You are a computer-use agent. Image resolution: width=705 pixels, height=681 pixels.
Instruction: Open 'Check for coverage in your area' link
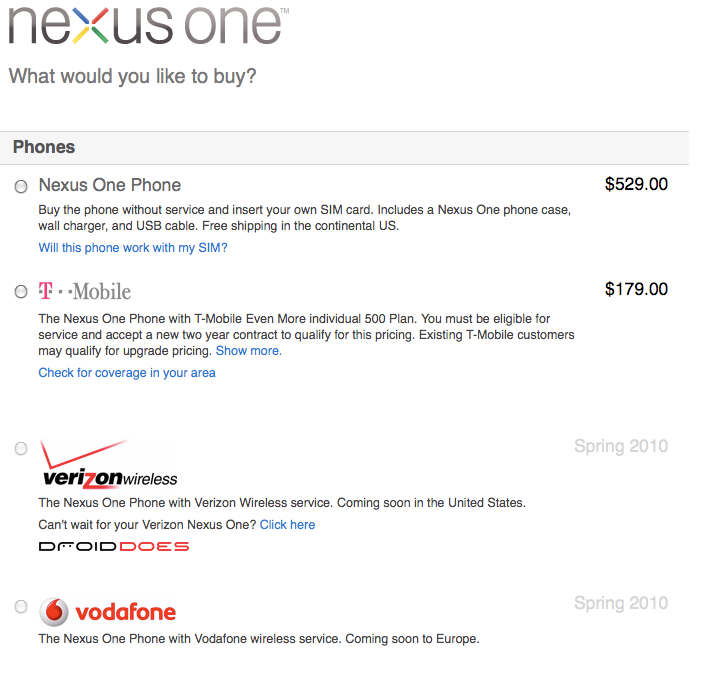(127, 373)
